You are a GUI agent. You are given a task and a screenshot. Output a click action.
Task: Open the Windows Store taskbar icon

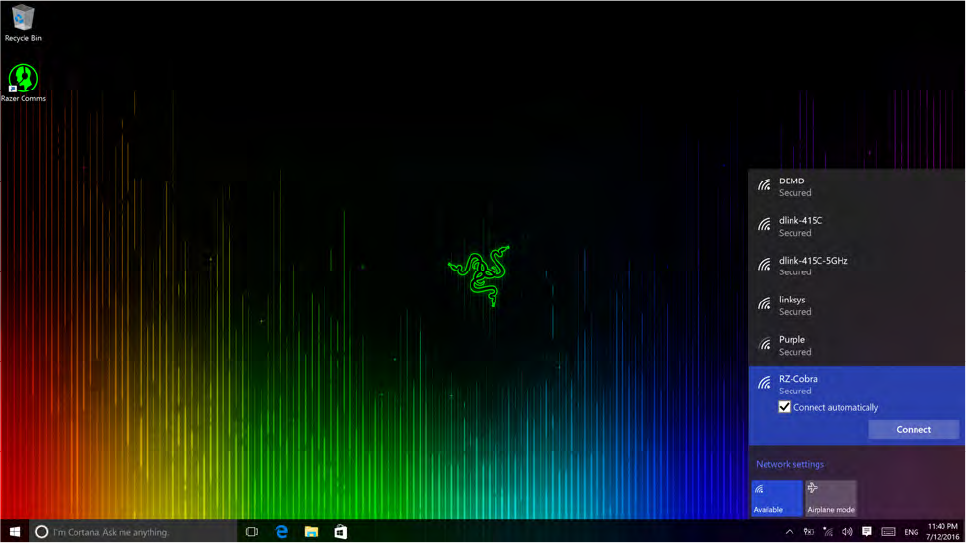tap(341, 531)
